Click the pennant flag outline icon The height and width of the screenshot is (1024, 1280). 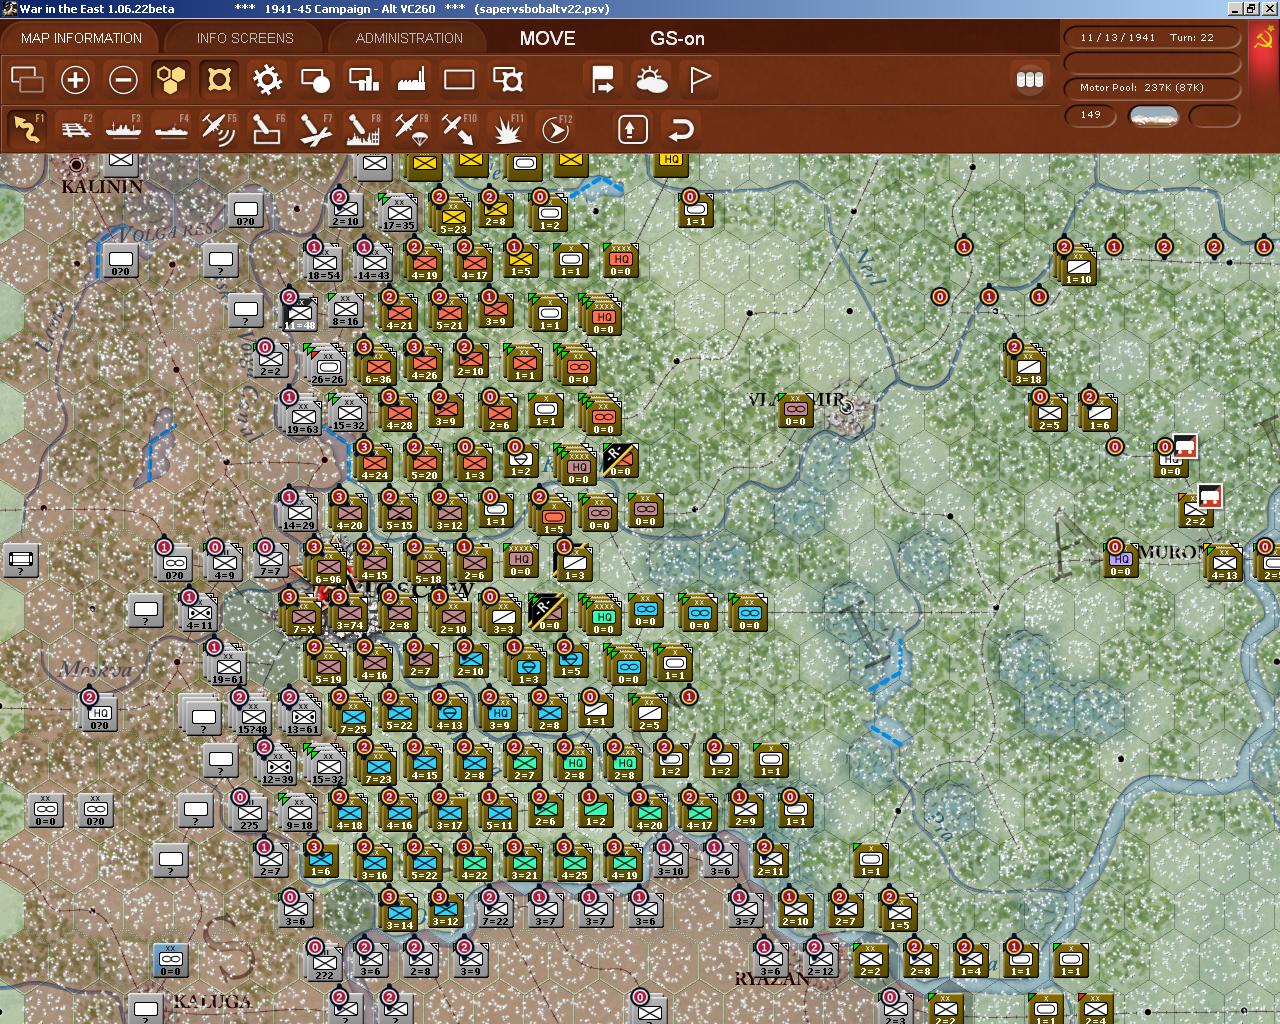[699, 79]
